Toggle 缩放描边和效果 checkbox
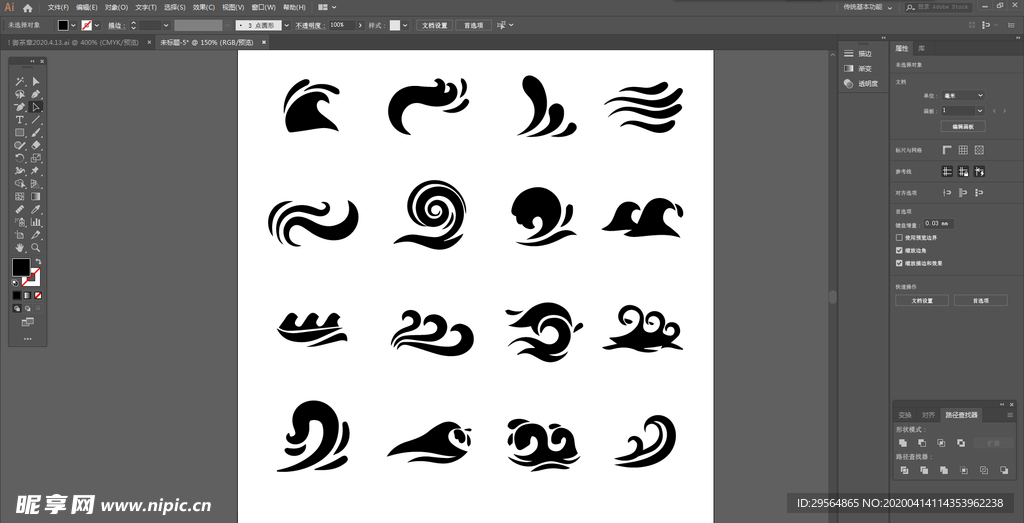Image resolution: width=1024 pixels, height=523 pixels. tap(899, 263)
